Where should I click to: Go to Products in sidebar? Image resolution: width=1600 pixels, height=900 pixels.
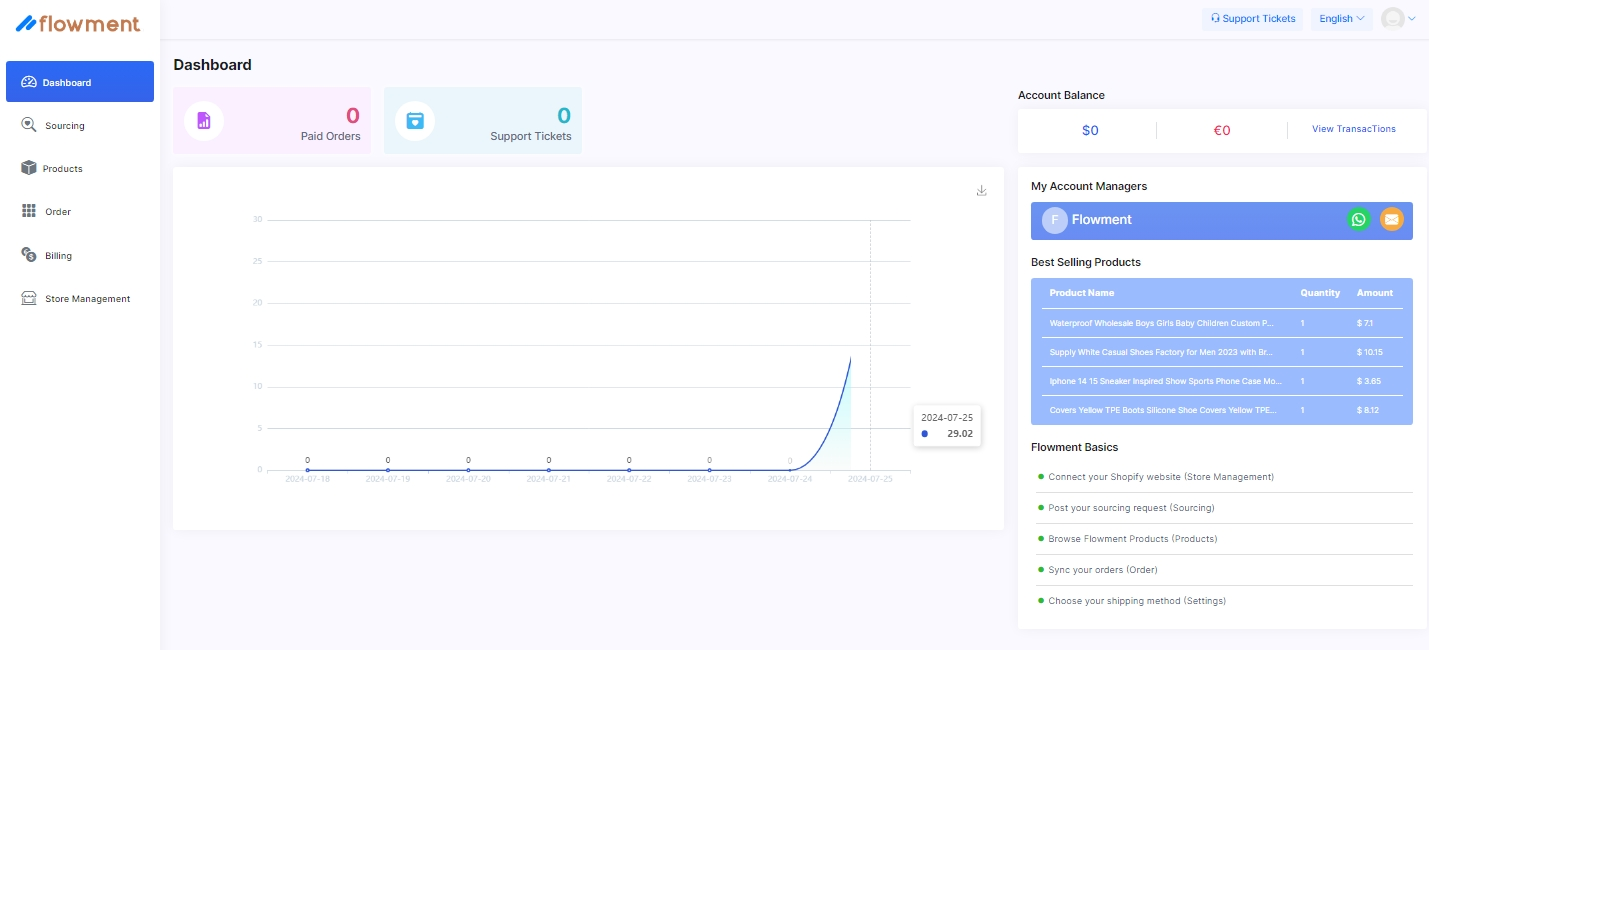coord(80,169)
